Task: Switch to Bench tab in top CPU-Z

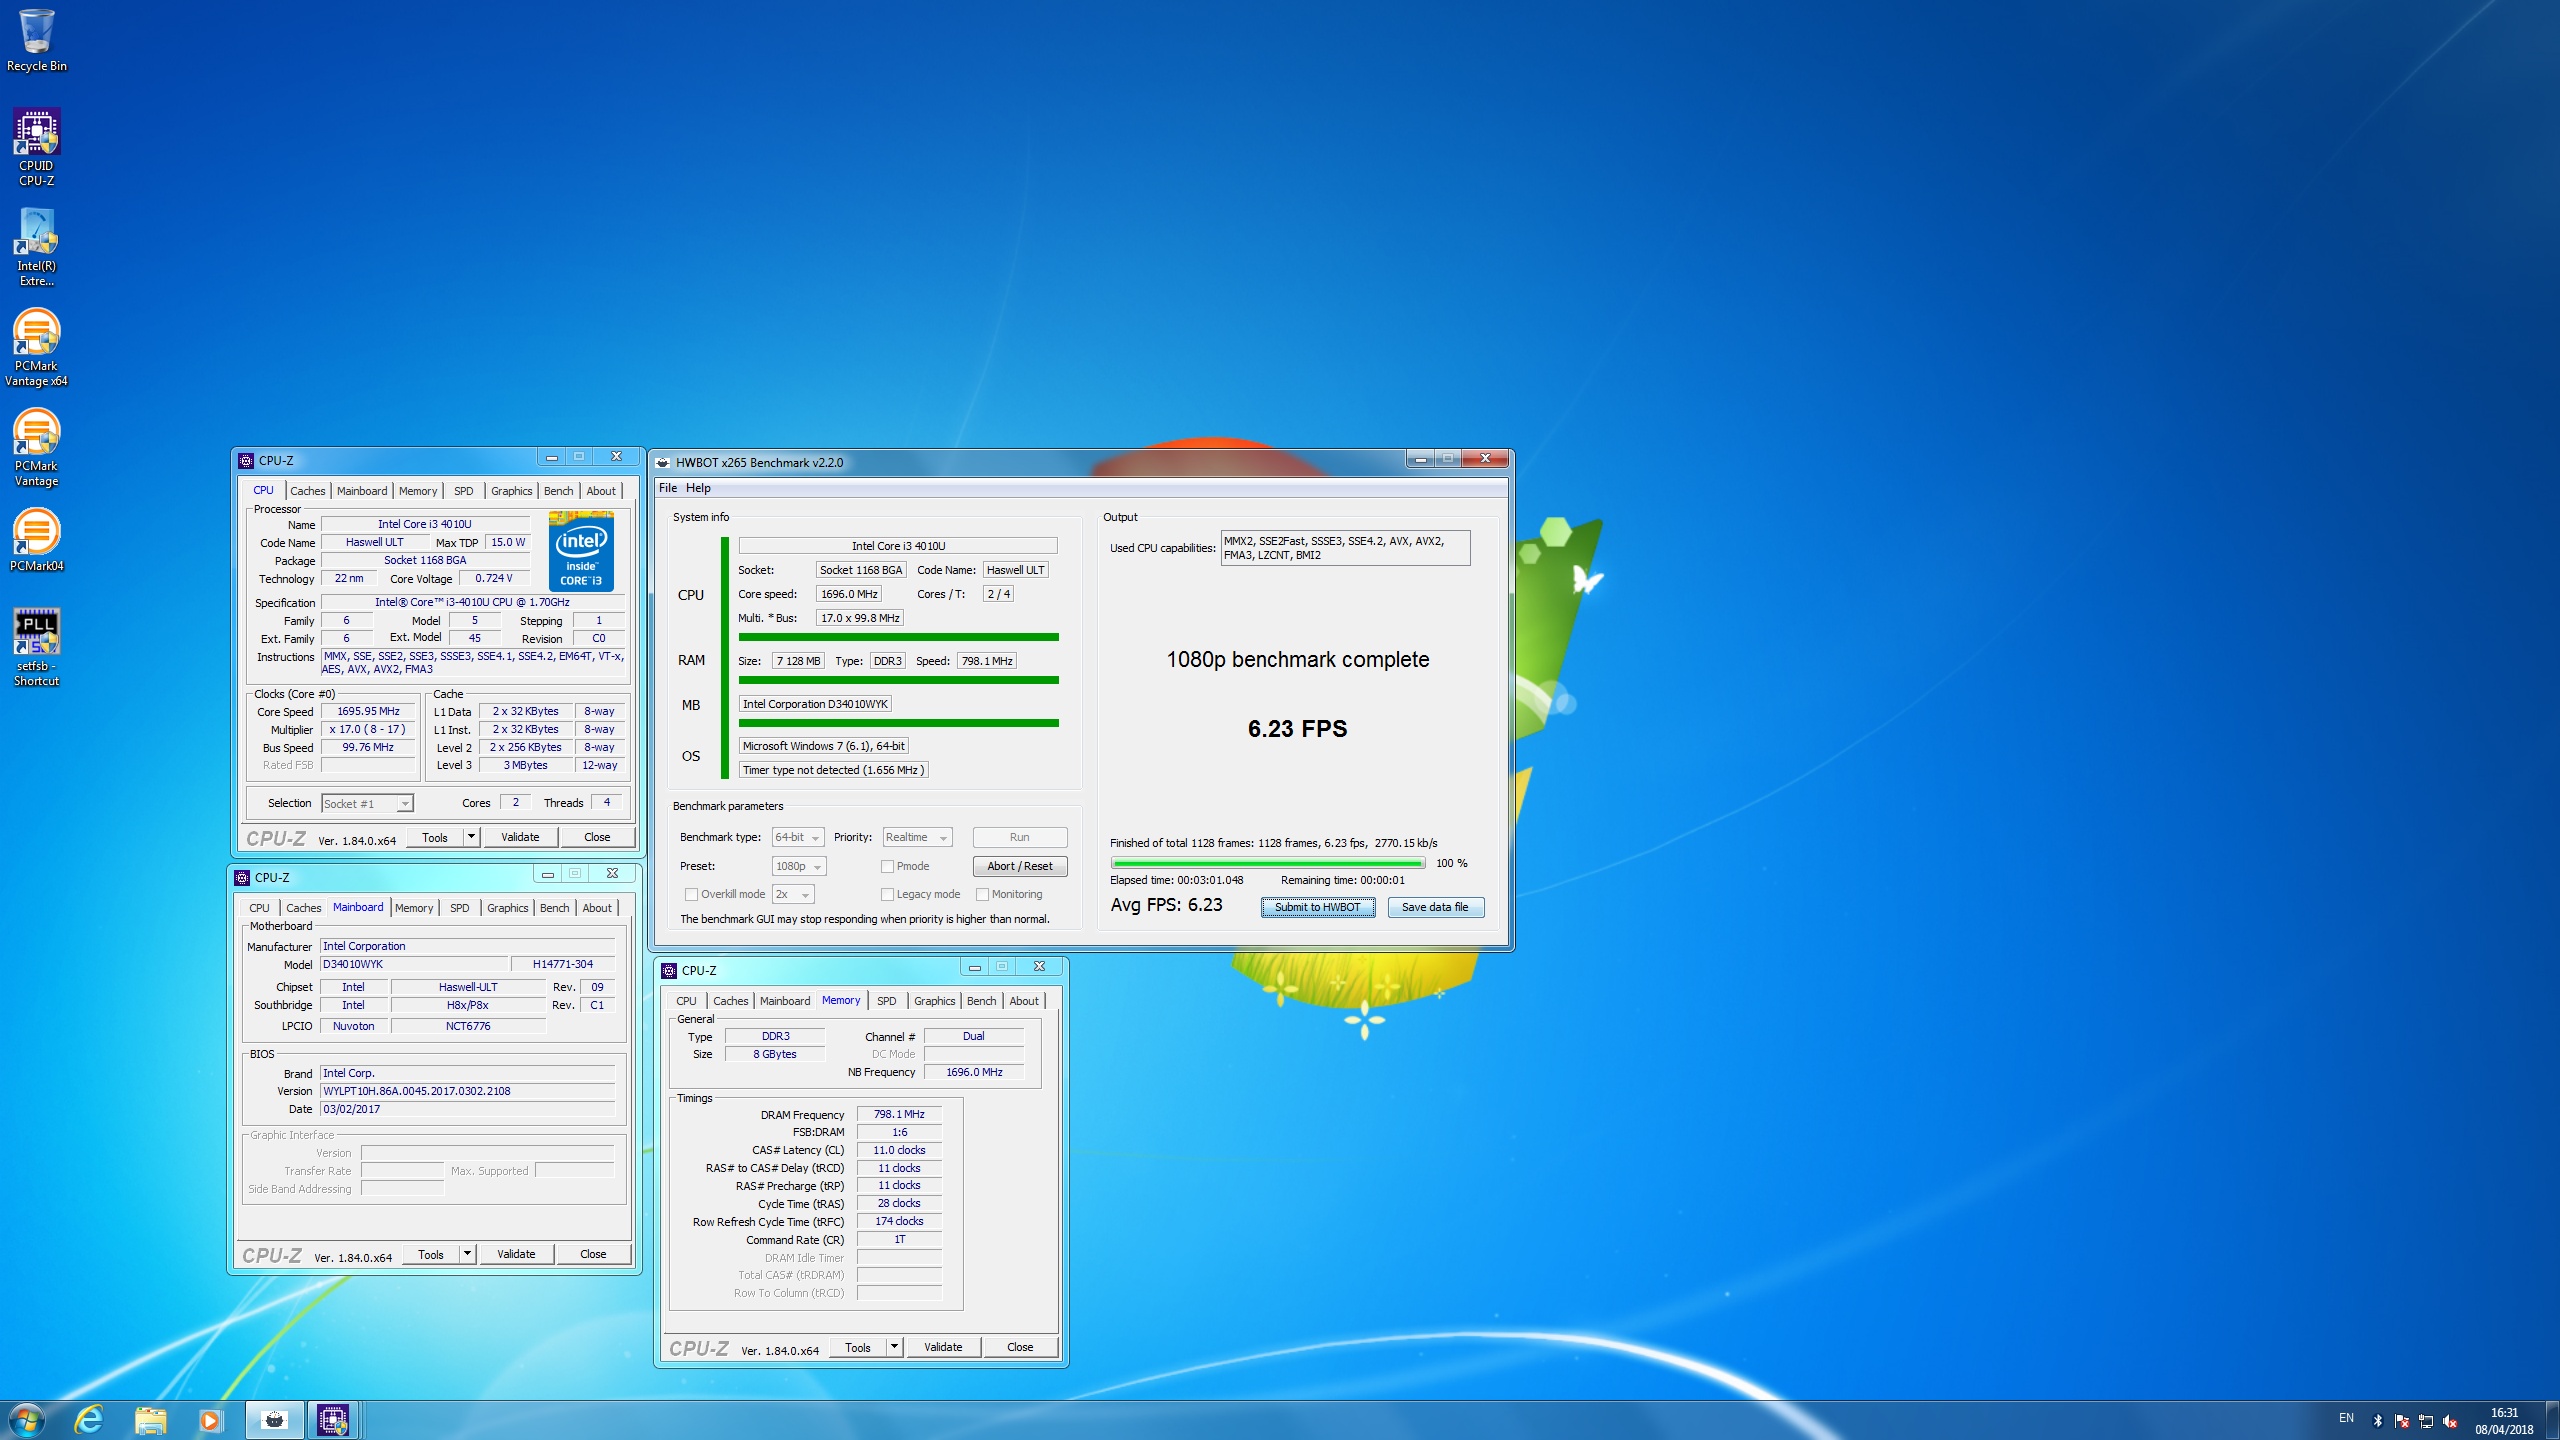Action: click(x=559, y=491)
